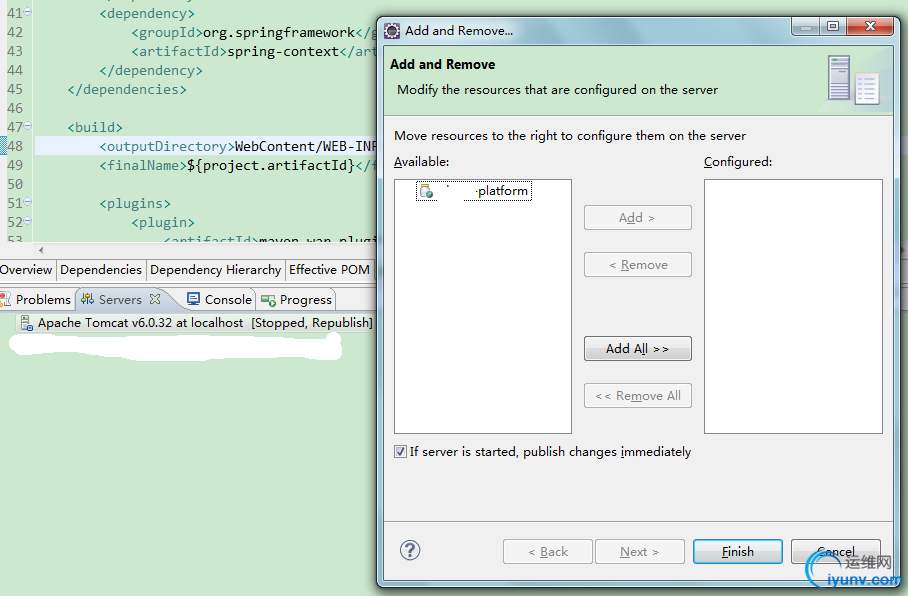908x596 pixels.
Task: Click inside the empty Configured list
Action: pos(793,306)
